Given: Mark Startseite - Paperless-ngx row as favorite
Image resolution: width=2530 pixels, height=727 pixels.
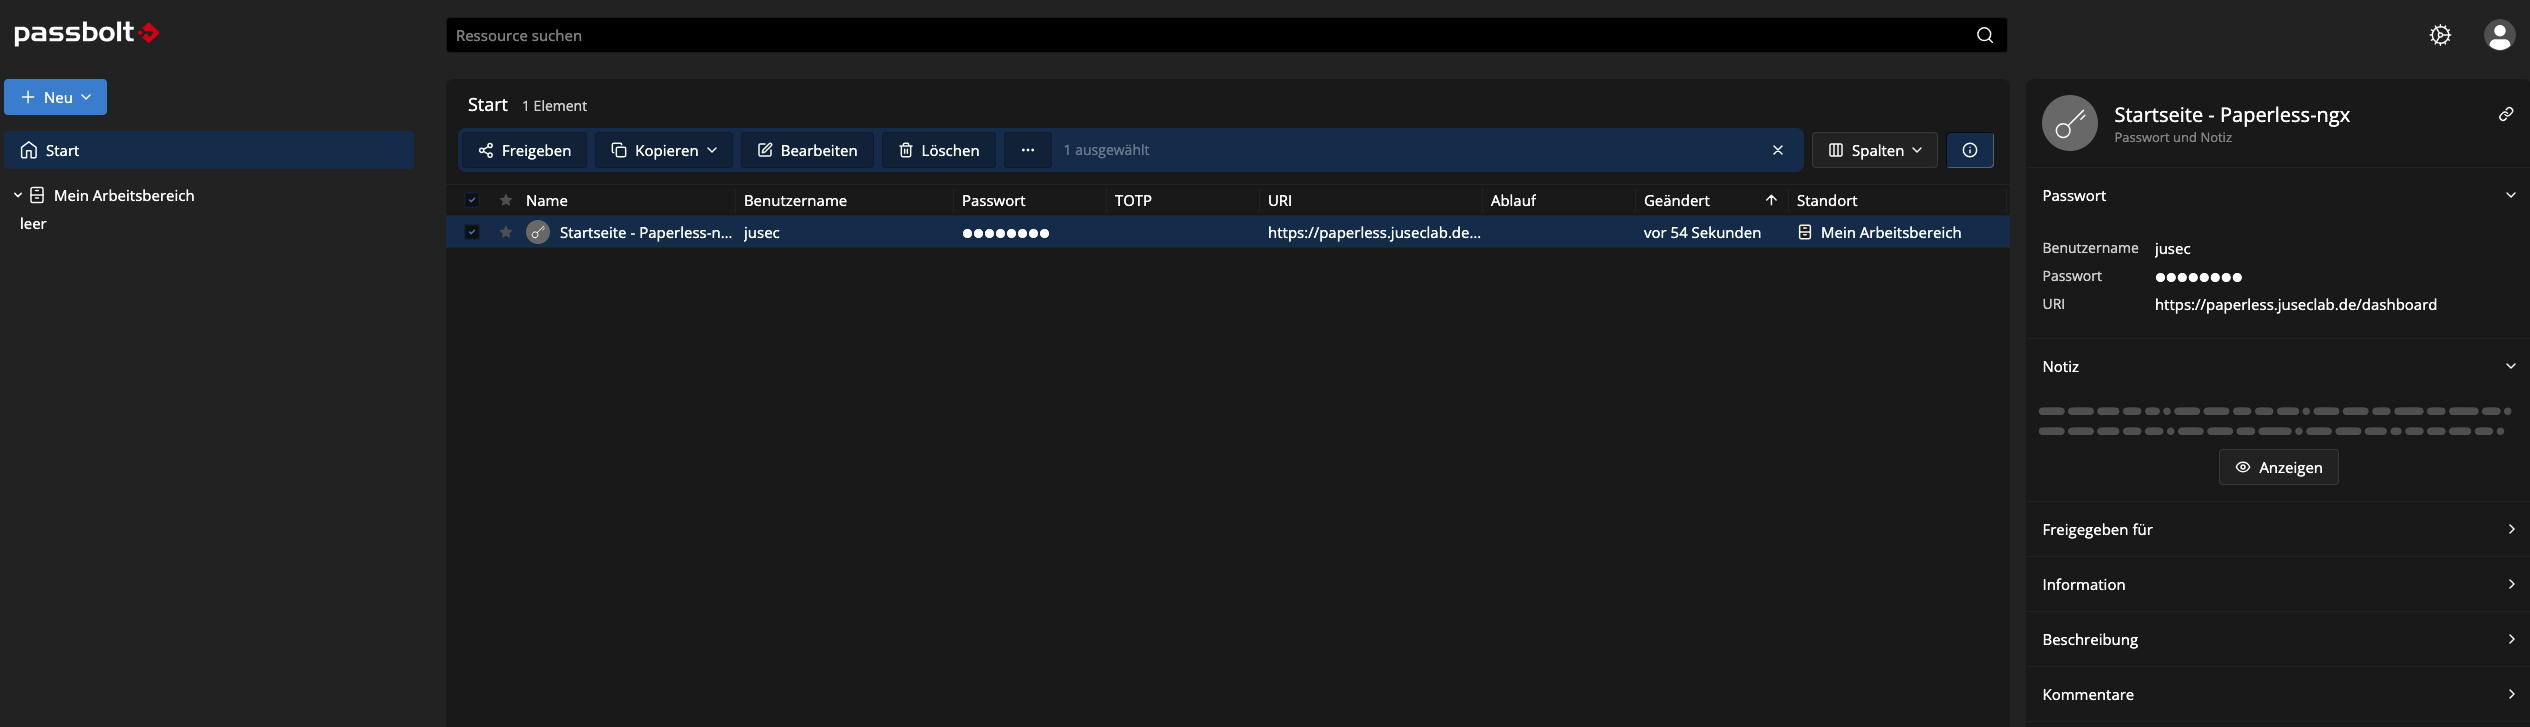Looking at the screenshot, I should 506,232.
